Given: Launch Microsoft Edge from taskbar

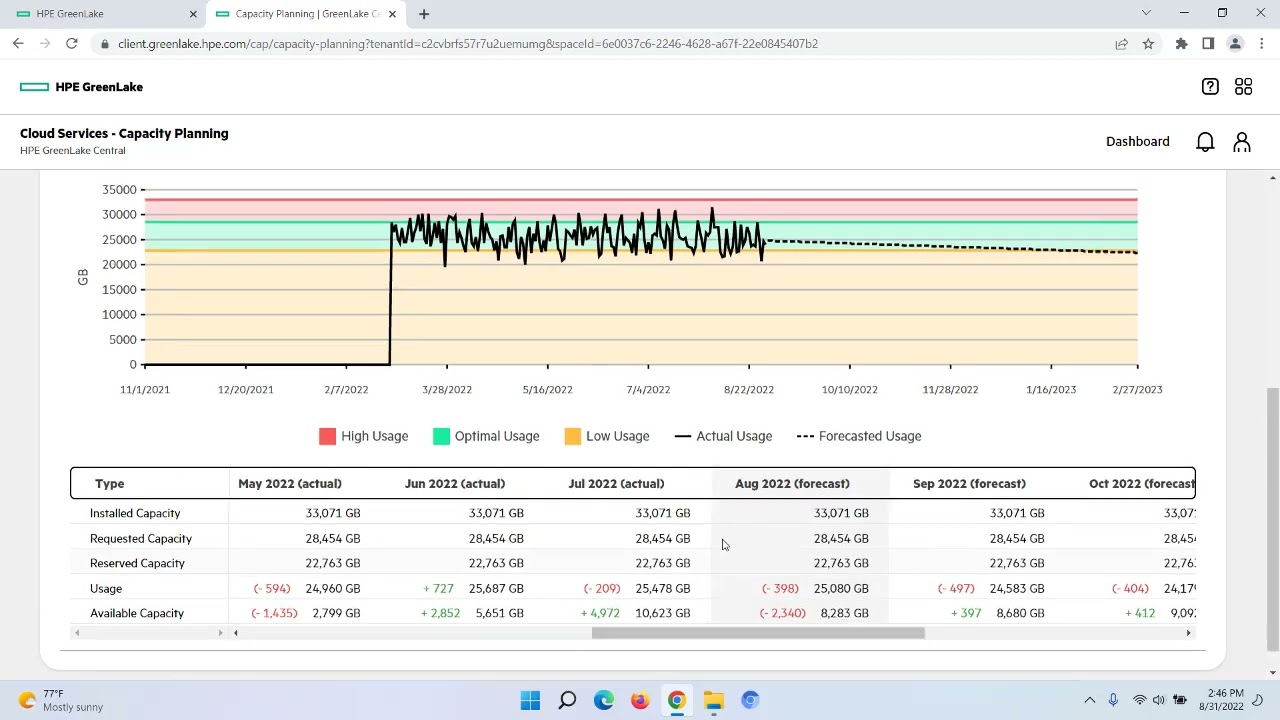Looking at the screenshot, I should point(604,700).
